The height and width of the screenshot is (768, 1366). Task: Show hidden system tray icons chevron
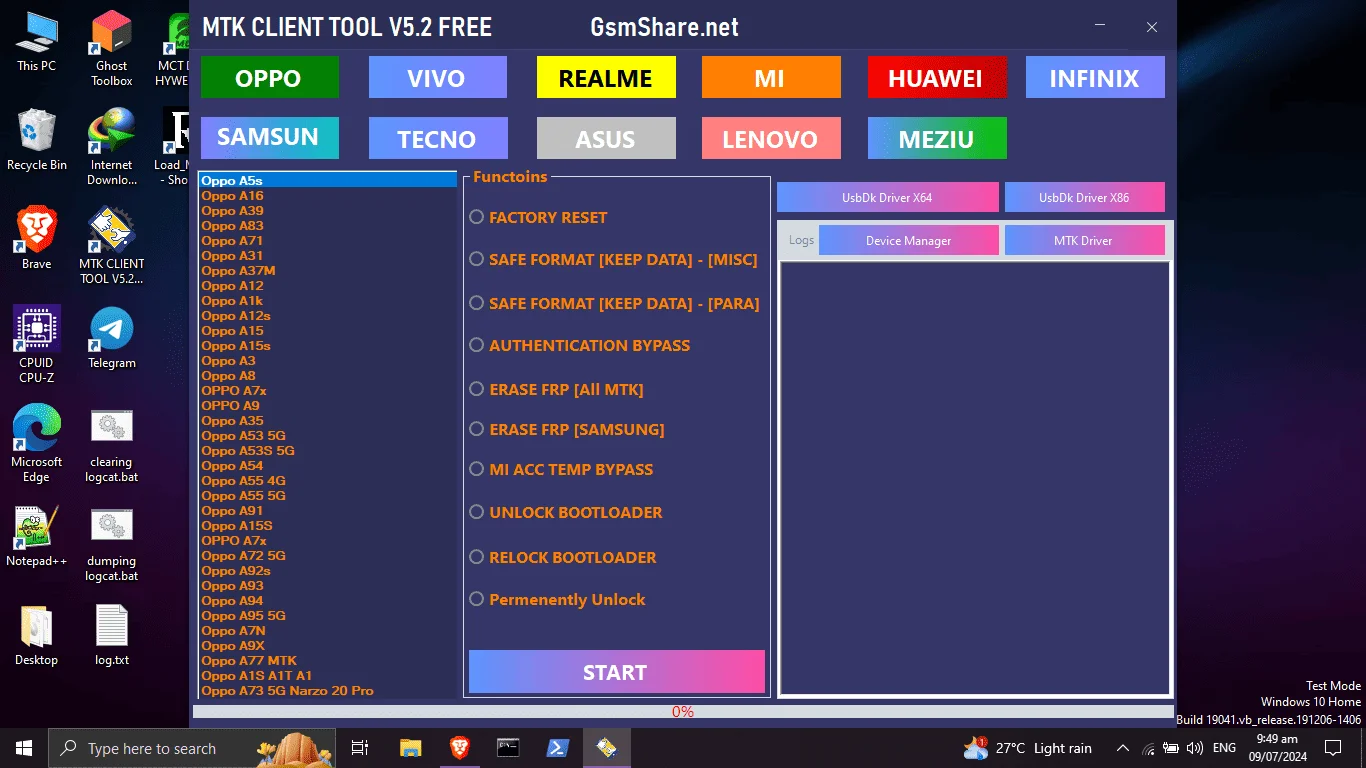[1123, 748]
